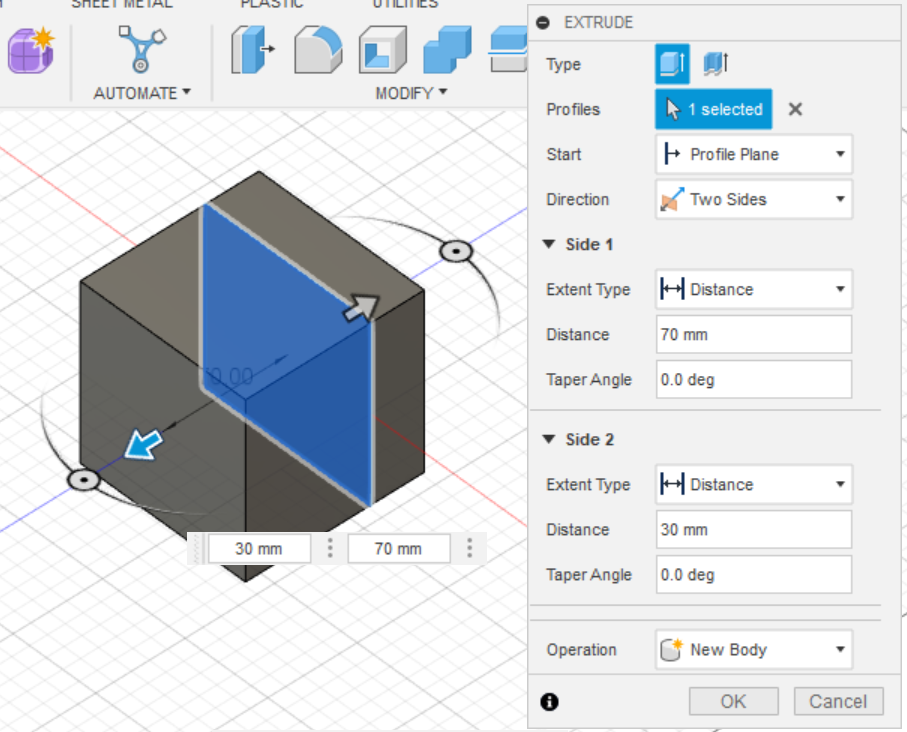Open Side 2 Extent Type dropdown
The width and height of the screenshot is (907, 732).
click(x=754, y=484)
